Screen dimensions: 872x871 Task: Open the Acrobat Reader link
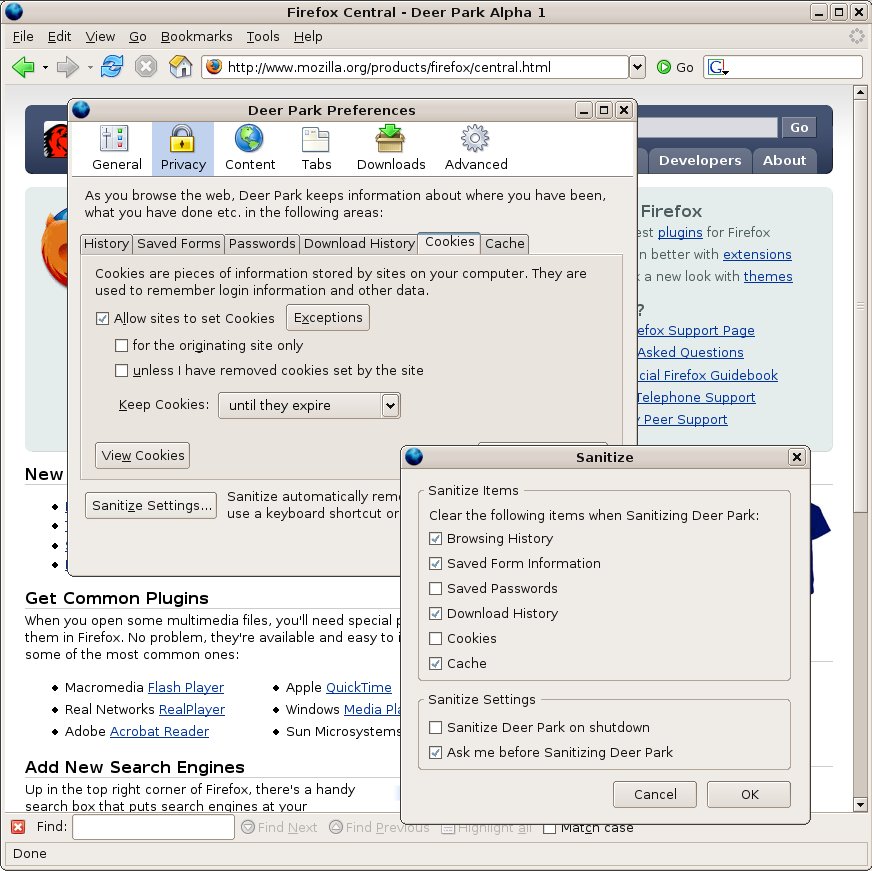click(159, 731)
